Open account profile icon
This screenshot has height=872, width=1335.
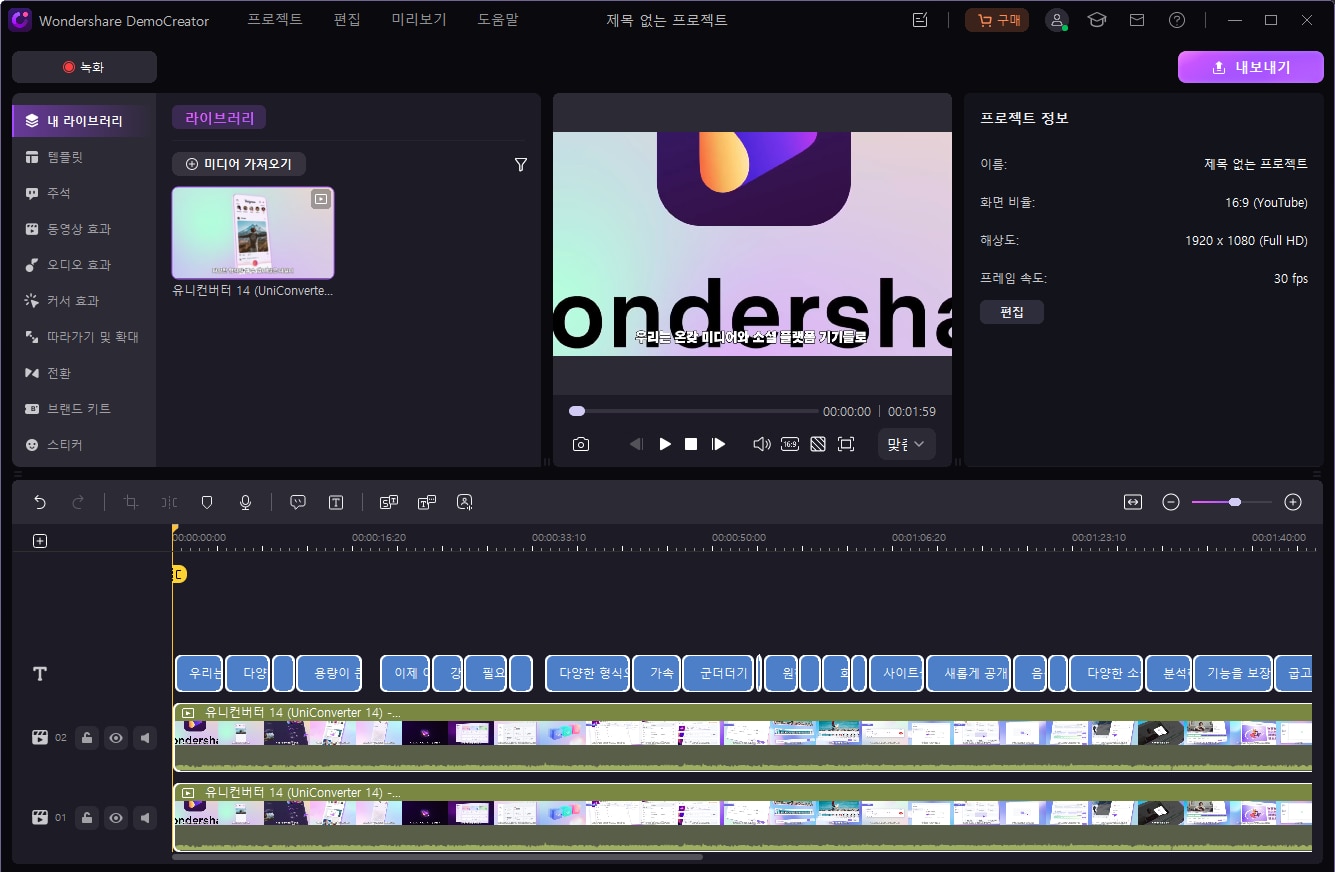click(x=1057, y=20)
